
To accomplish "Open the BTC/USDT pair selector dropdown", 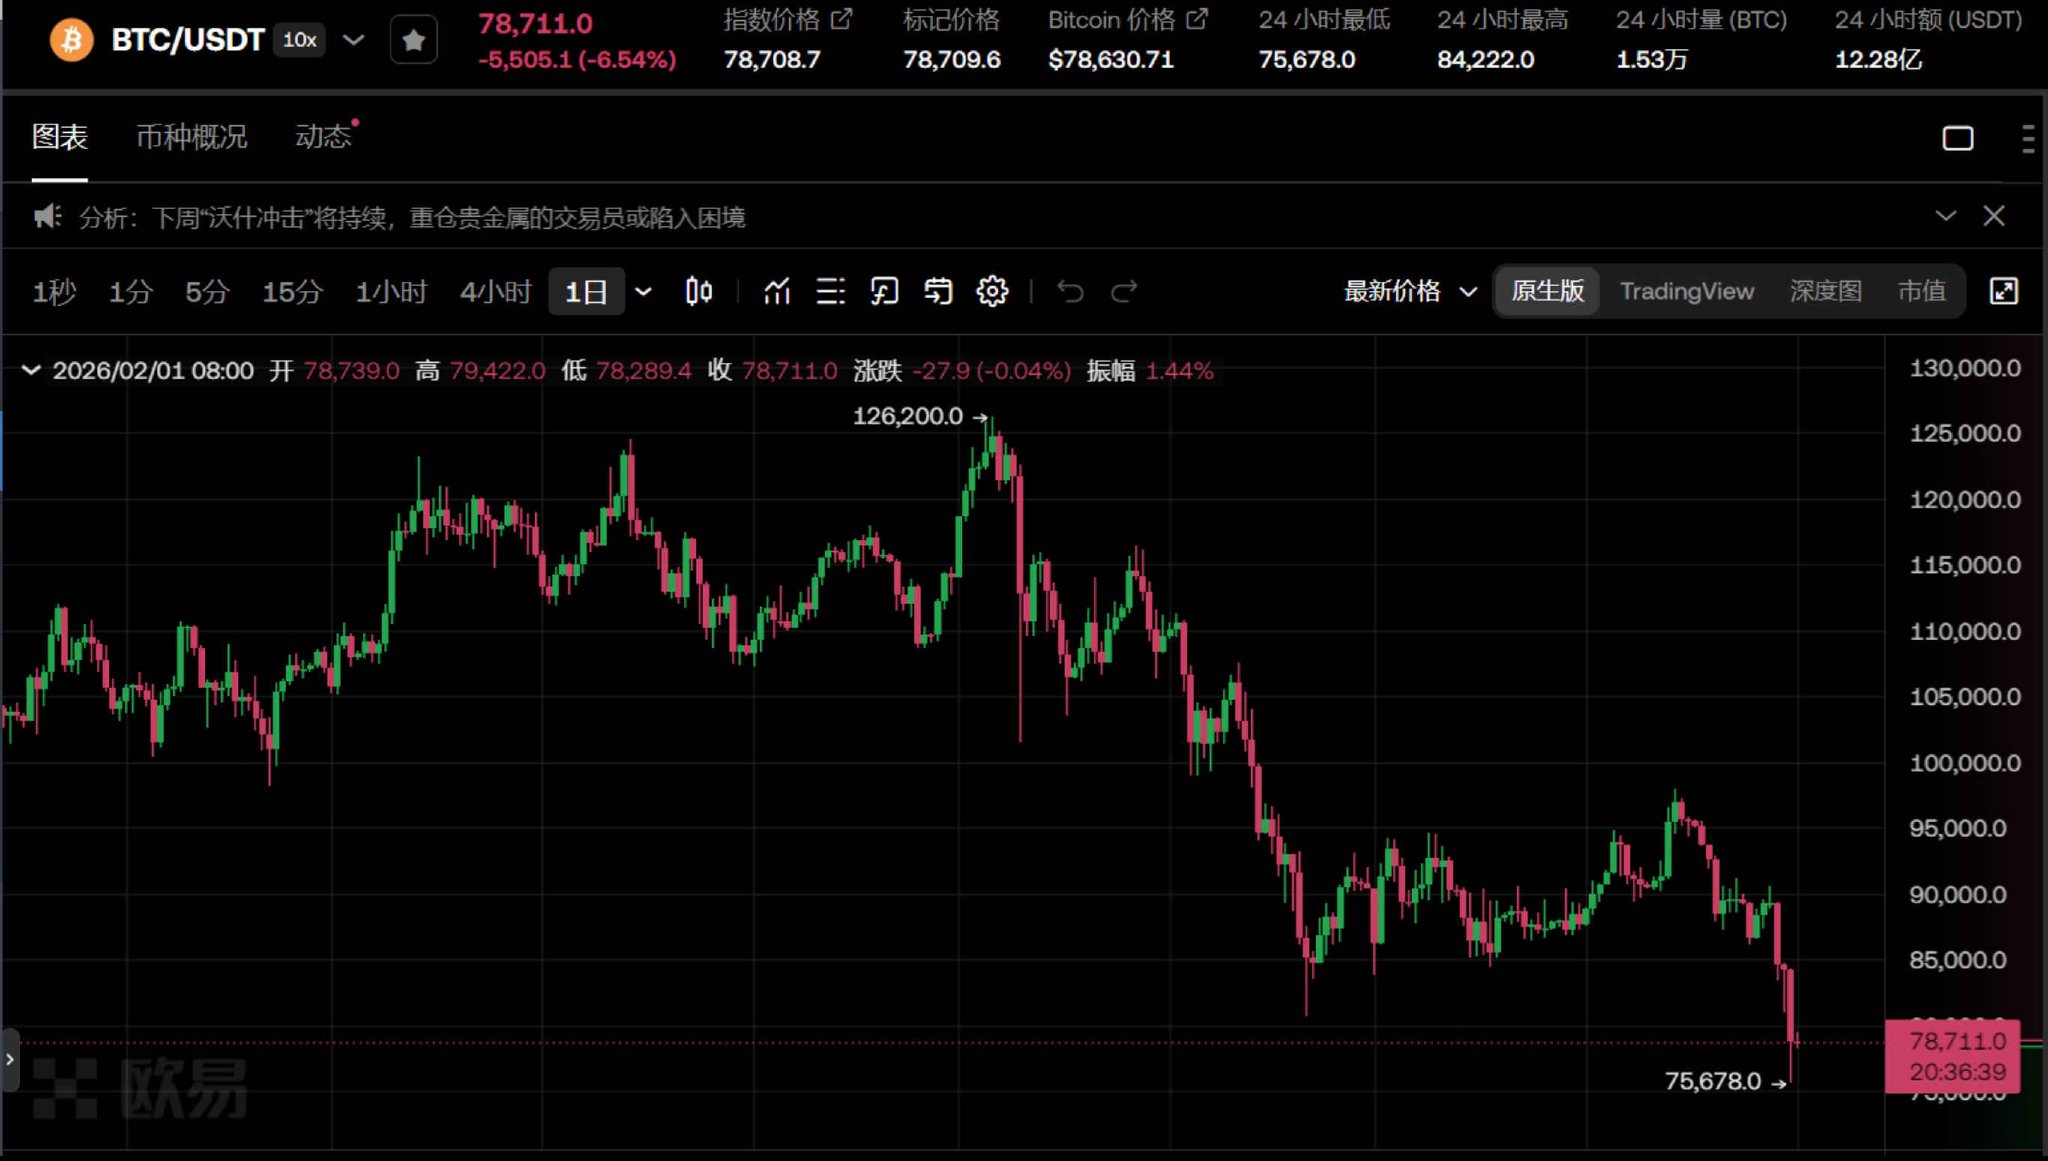I will pos(353,40).
